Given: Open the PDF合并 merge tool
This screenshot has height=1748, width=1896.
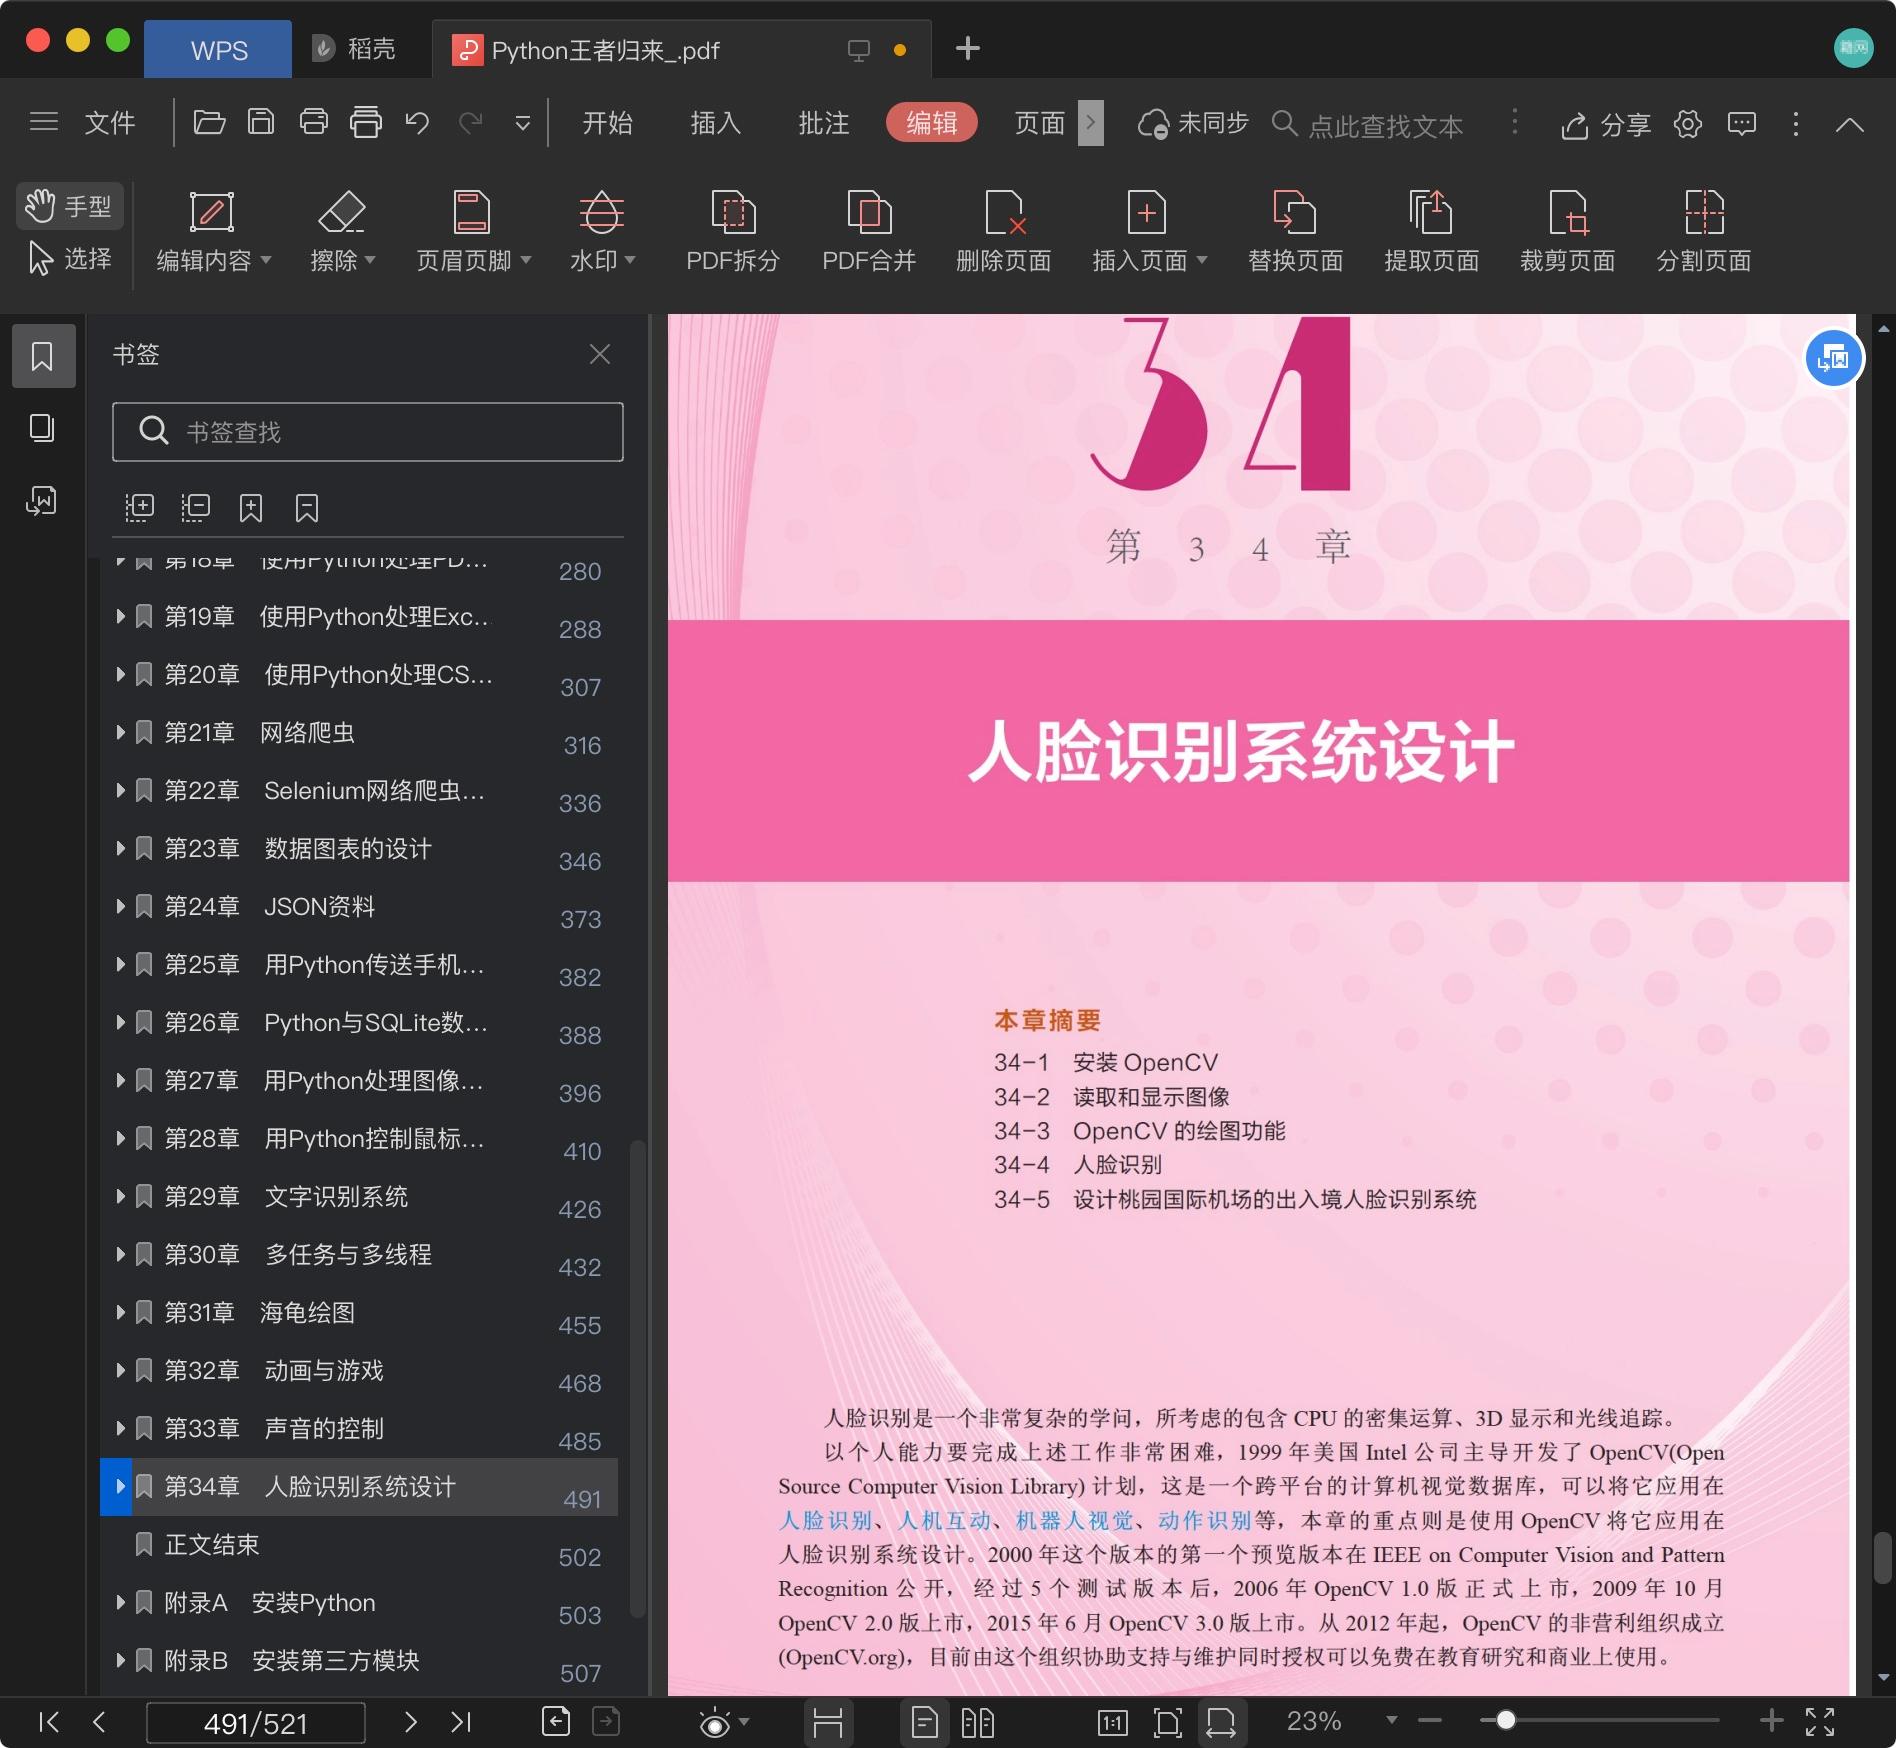Looking at the screenshot, I should coord(868,232).
